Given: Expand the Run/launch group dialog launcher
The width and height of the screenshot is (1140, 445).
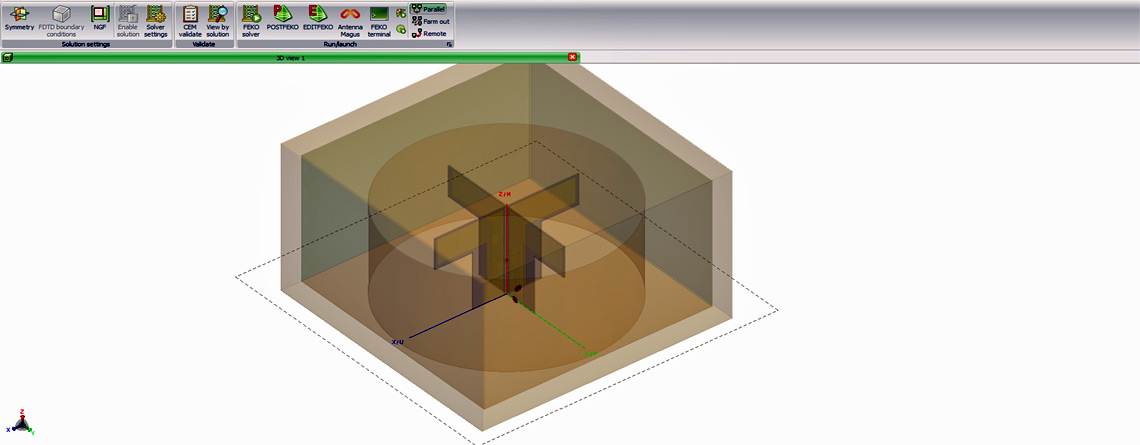Looking at the screenshot, I should click(449, 45).
